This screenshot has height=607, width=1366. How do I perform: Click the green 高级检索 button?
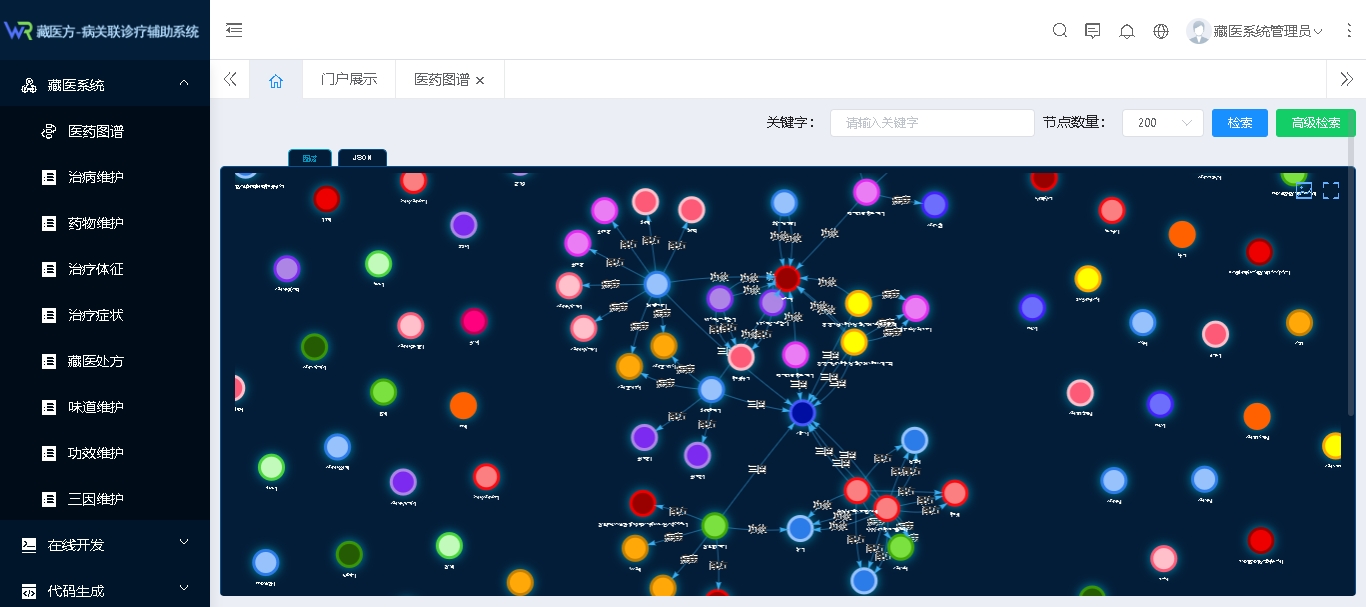click(x=1315, y=123)
